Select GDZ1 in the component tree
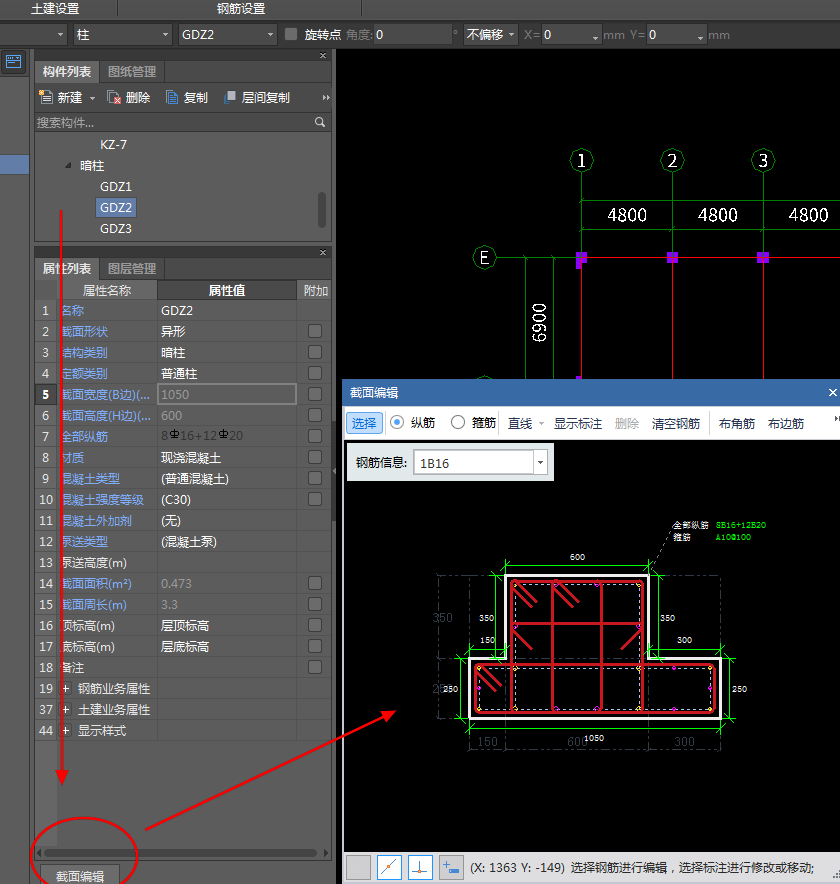 pyautogui.click(x=116, y=187)
